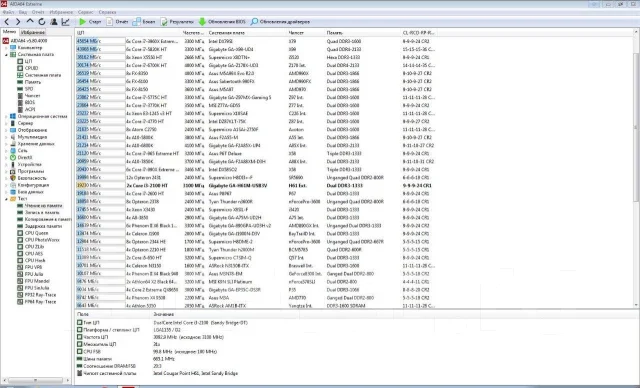Open the Сервис menu

tap(85, 12)
